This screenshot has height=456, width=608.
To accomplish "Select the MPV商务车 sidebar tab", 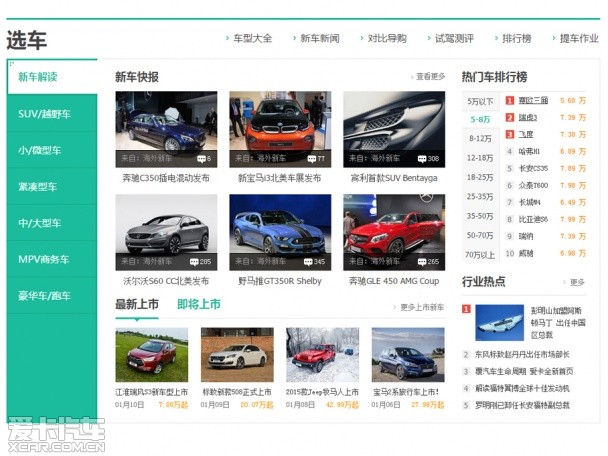I will coord(52,259).
